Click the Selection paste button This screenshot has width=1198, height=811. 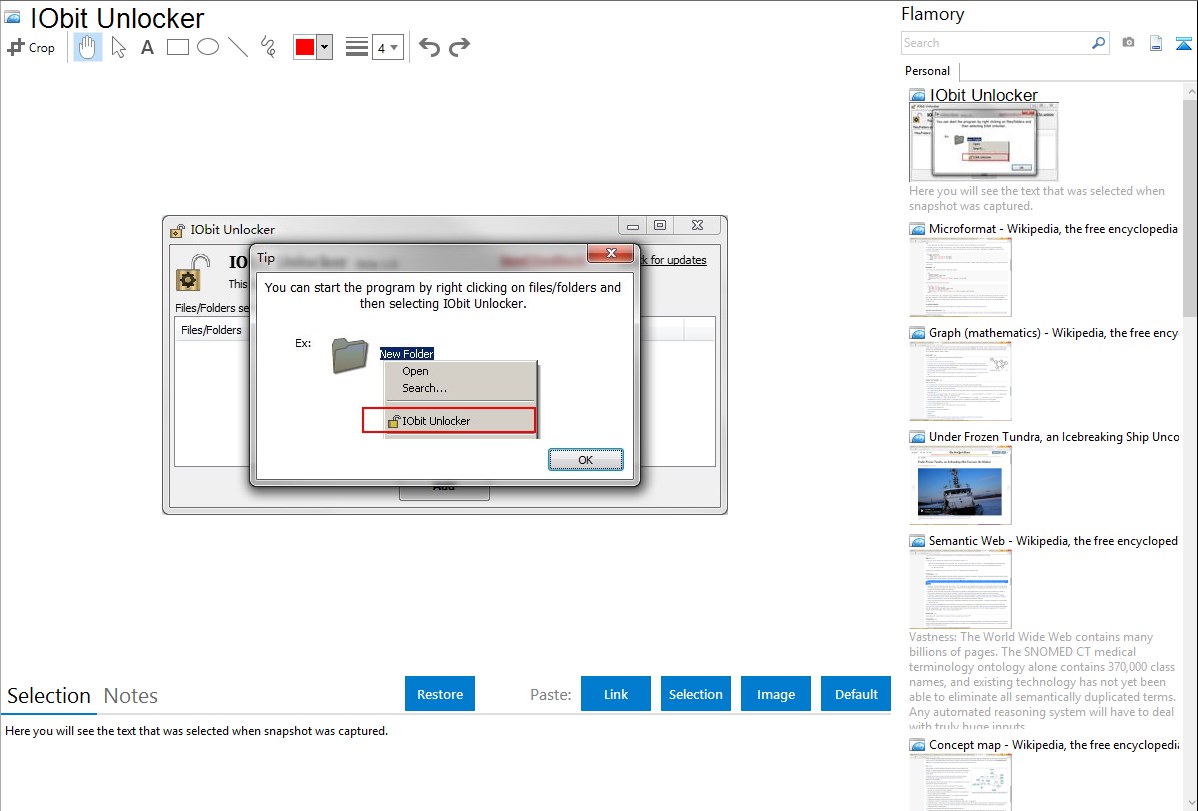(x=696, y=694)
